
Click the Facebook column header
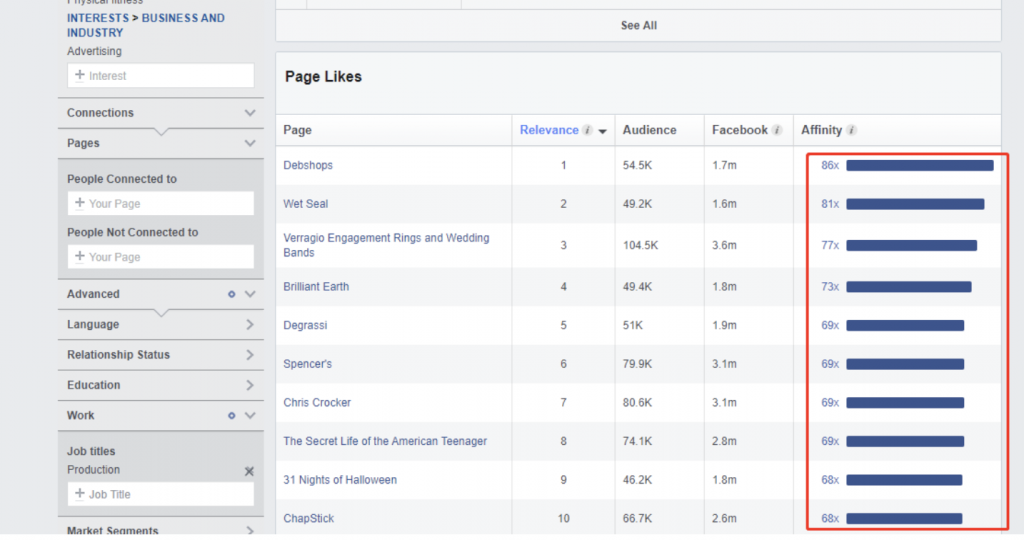tap(740, 130)
